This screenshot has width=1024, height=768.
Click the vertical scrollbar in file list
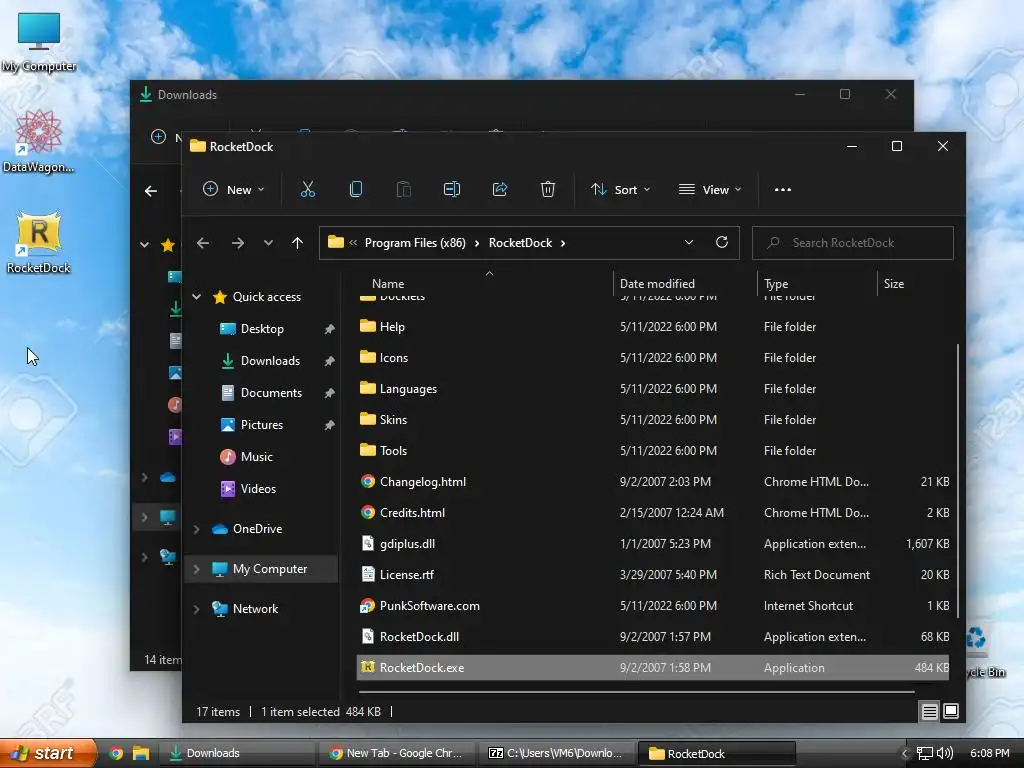pyautogui.click(x=957, y=480)
